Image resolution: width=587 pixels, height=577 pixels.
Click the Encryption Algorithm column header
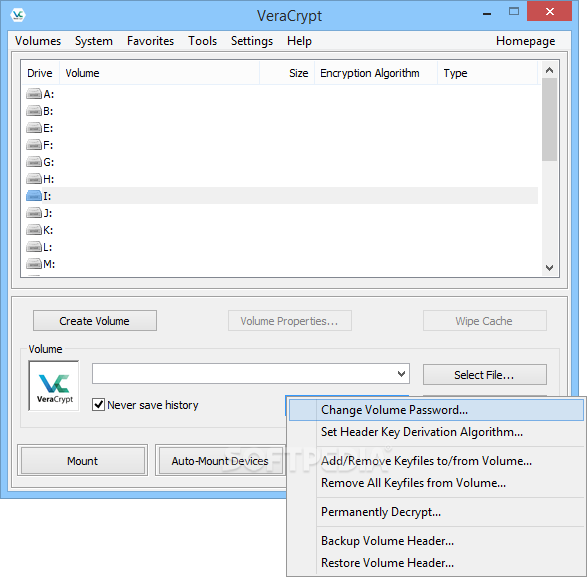point(376,73)
